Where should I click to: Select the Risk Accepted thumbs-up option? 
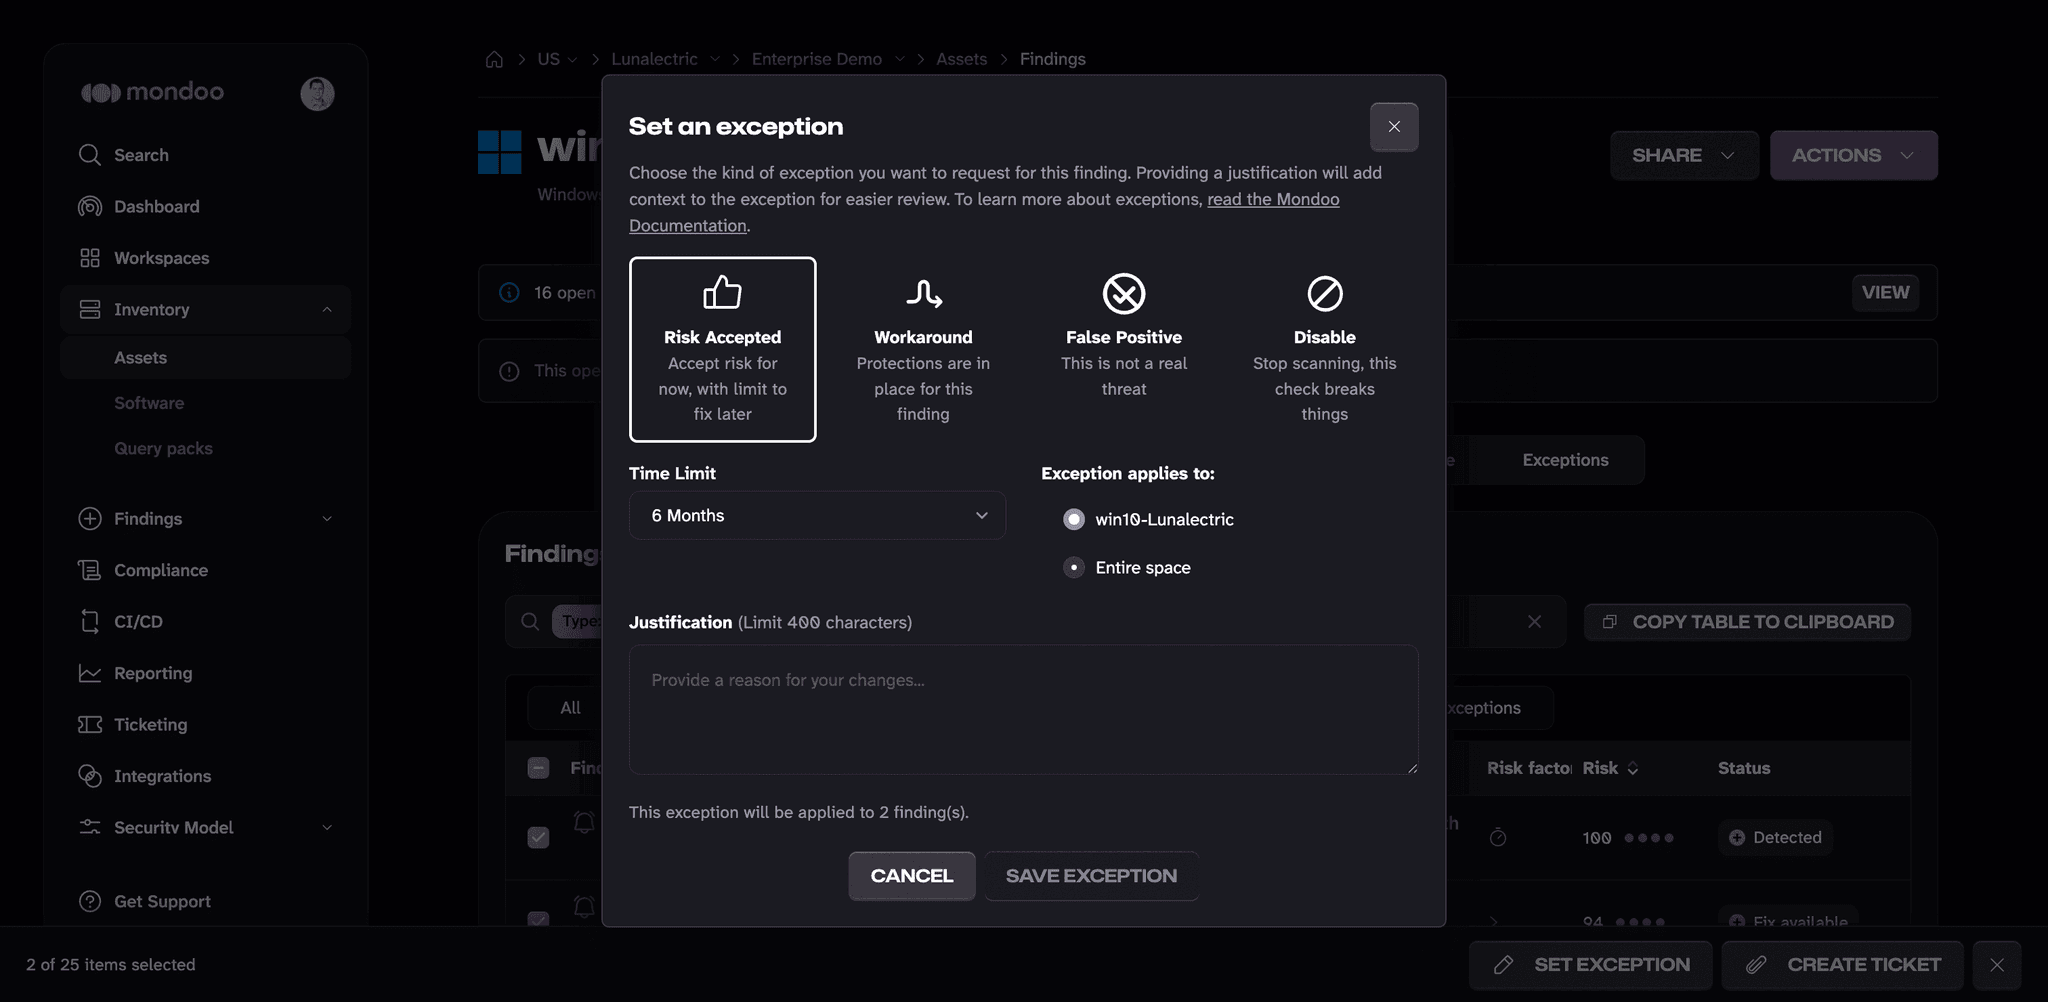click(x=722, y=349)
